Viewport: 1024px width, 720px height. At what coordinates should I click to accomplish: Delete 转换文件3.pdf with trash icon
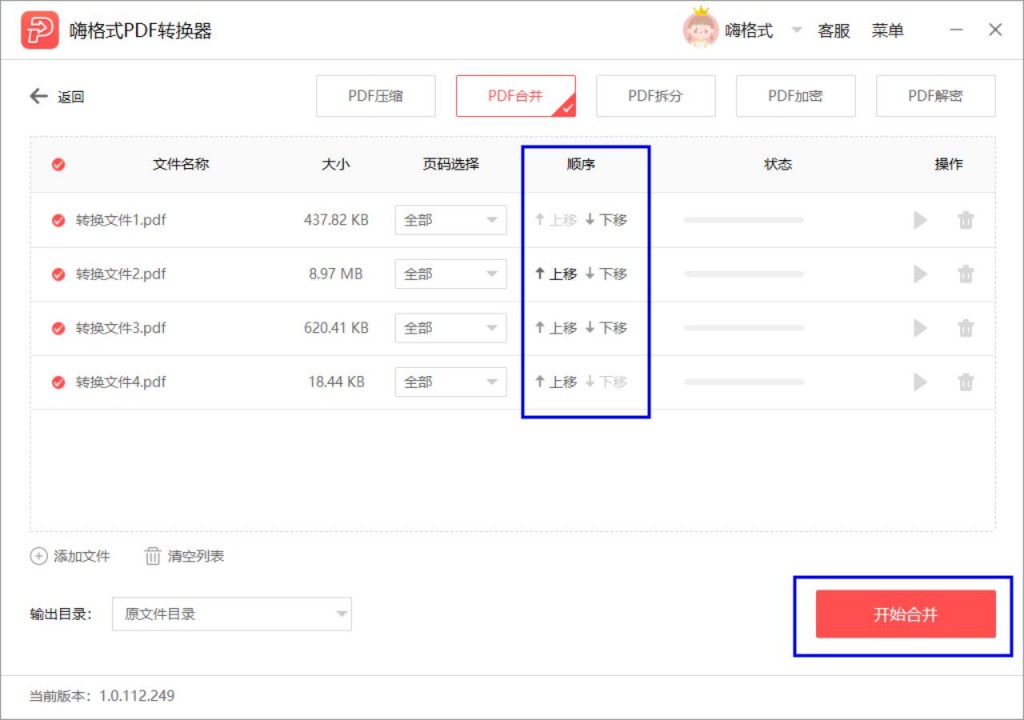(x=966, y=328)
